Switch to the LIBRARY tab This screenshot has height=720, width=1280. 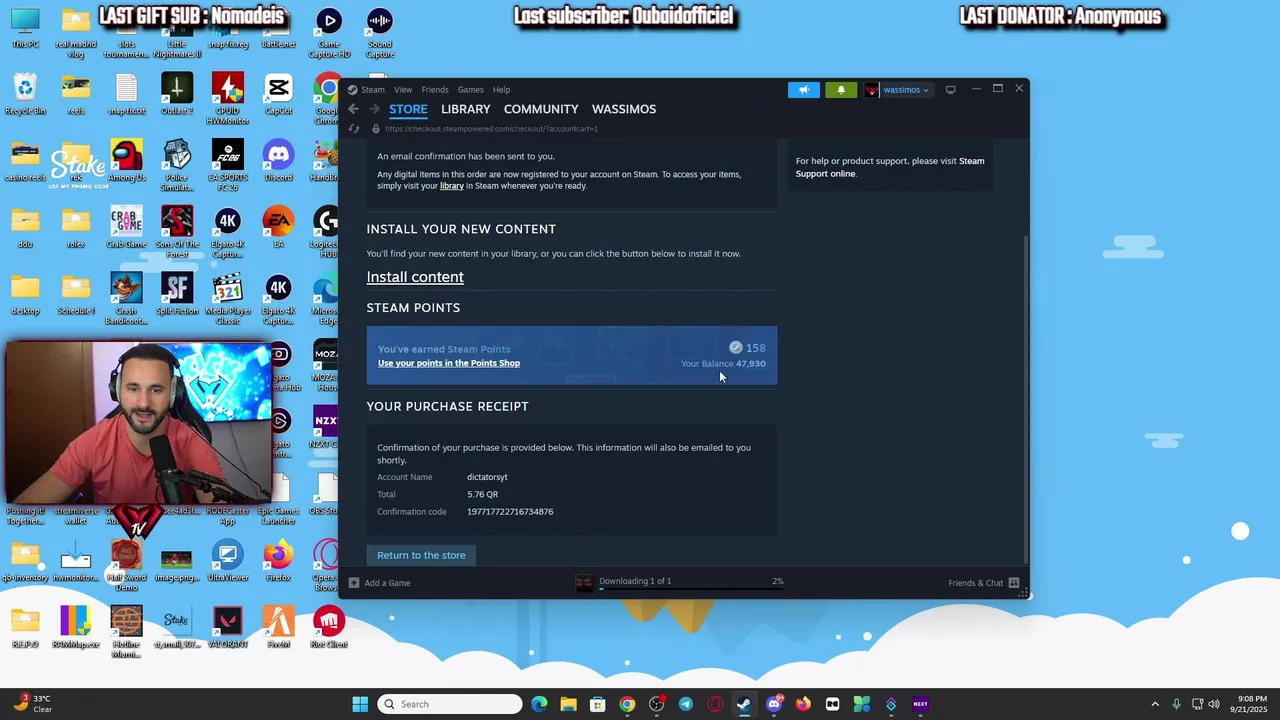466,109
